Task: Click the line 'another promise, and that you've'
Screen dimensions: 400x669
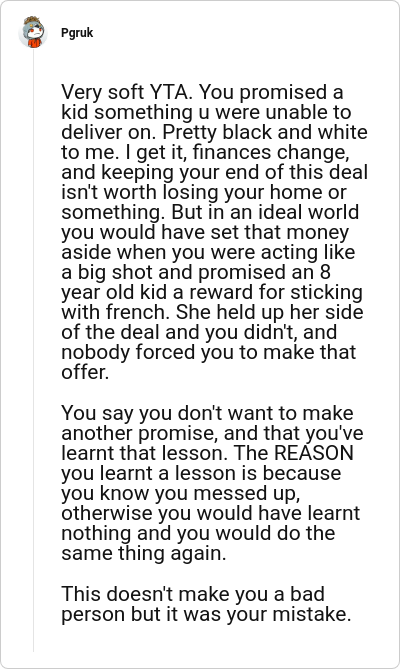Action: pyautogui.click(x=212, y=433)
